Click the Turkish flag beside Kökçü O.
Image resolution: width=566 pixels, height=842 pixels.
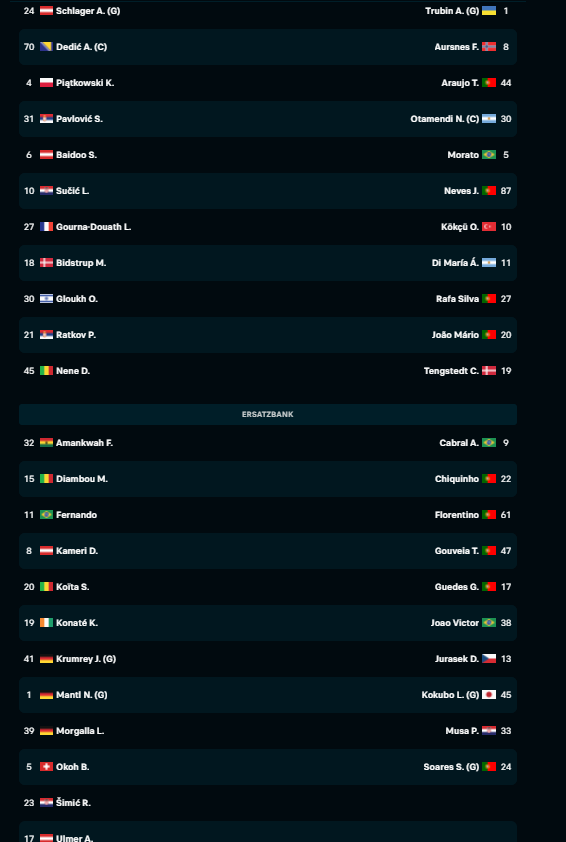pyautogui.click(x=489, y=227)
